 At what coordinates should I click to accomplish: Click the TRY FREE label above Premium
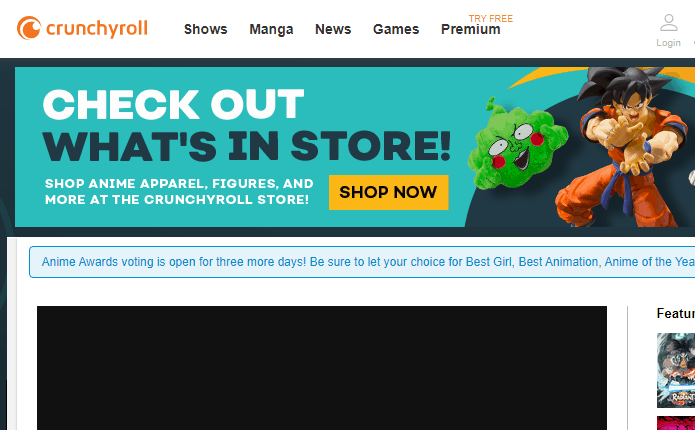click(x=491, y=19)
